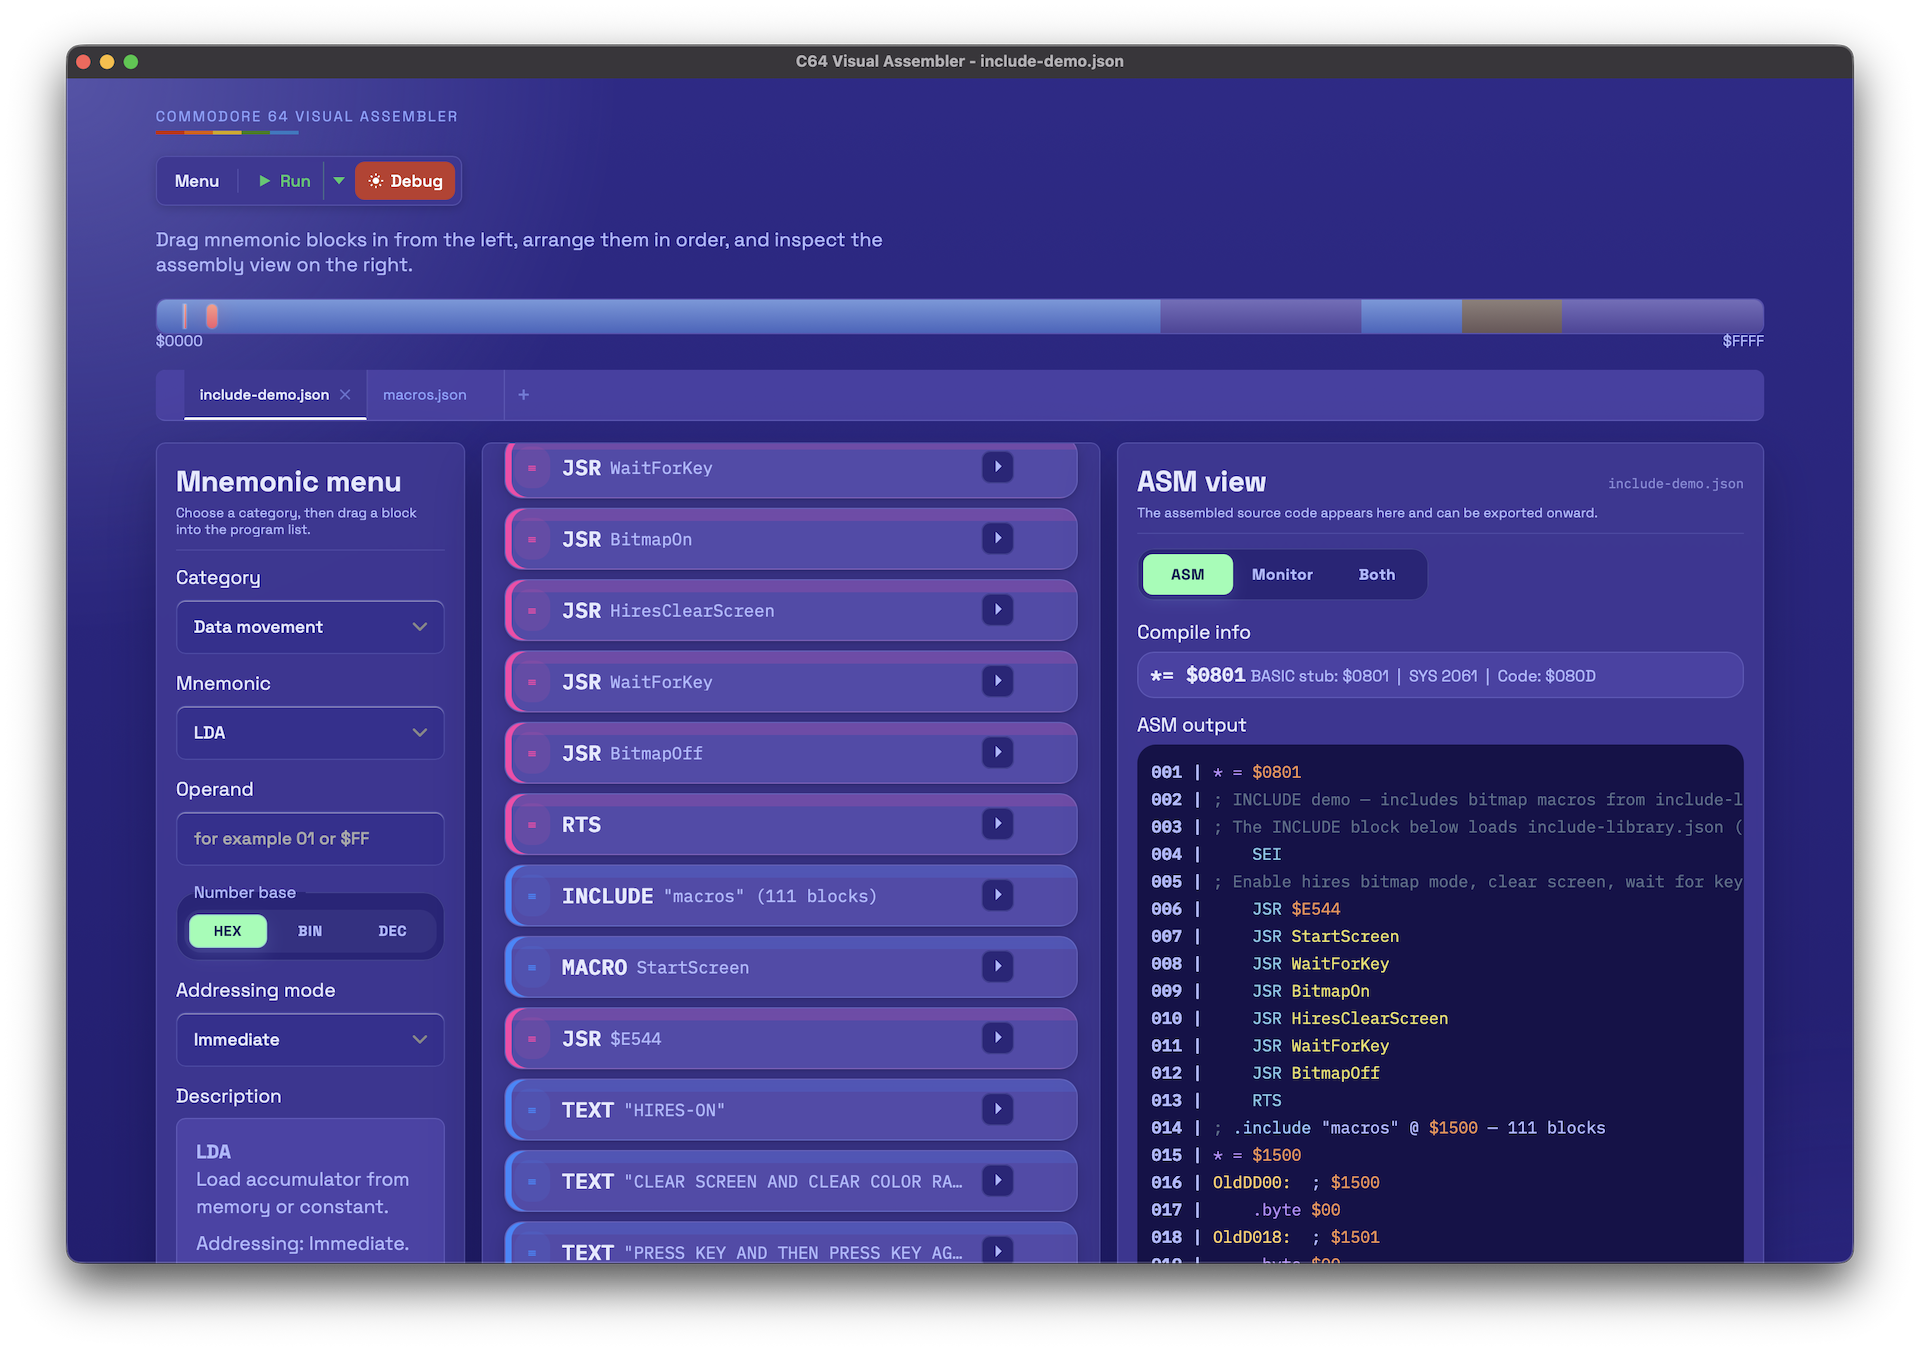
Task: Open the Mnemonic LDA dropdown
Action: tap(310, 733)
